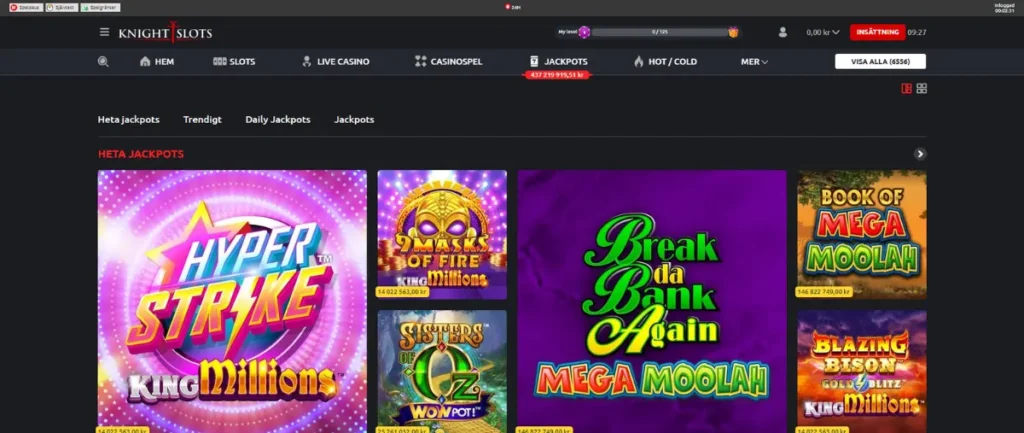Click the Spelgränser icon in top bar
This screenshot has height=433, width=1024.
tap(85, 7)
